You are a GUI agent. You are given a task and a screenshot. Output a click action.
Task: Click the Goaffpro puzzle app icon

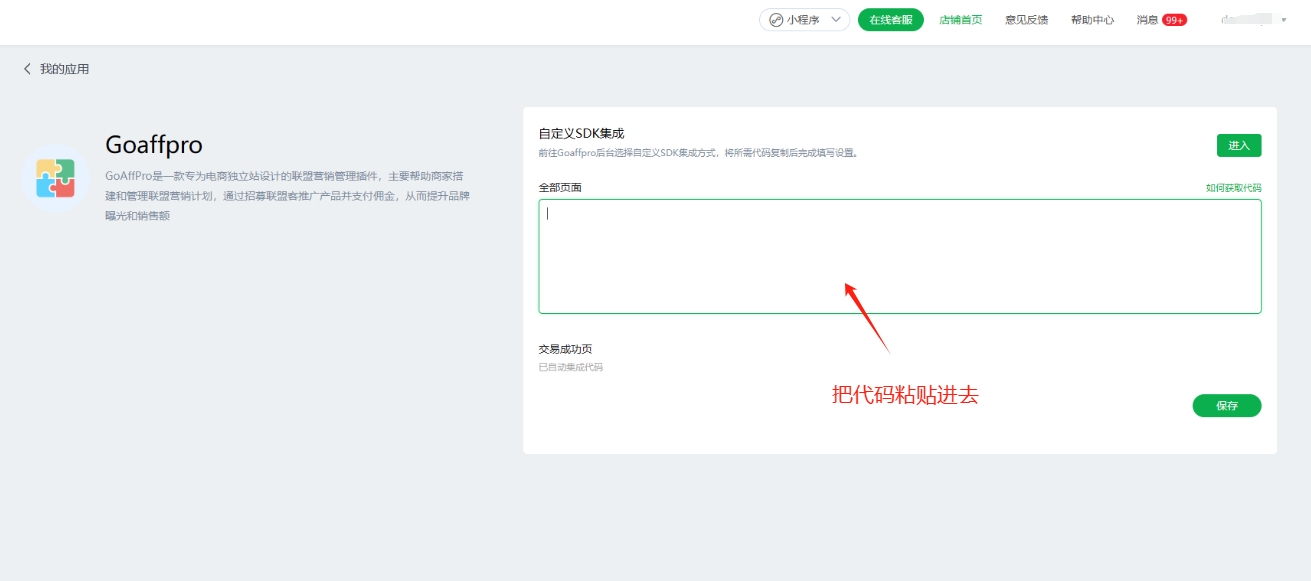(55, 178)
